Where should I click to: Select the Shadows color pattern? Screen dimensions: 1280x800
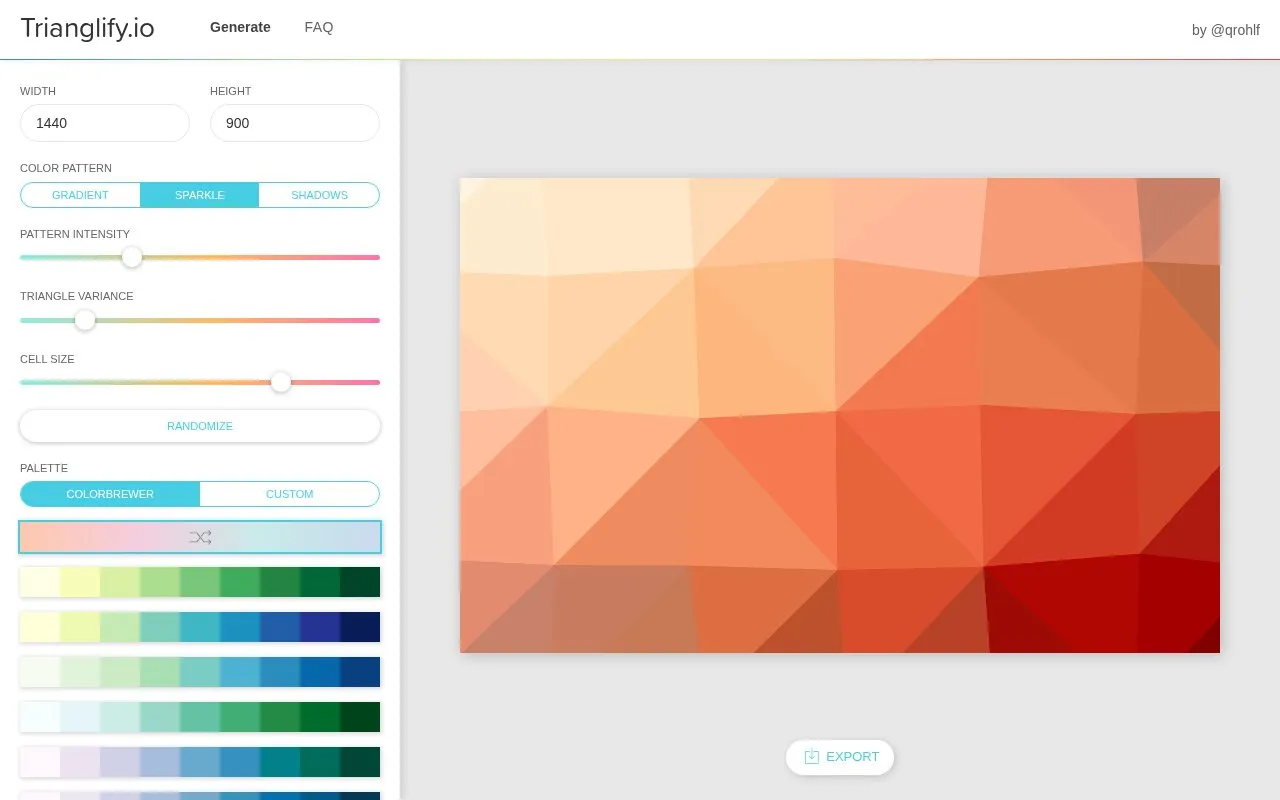click(319, 195)
